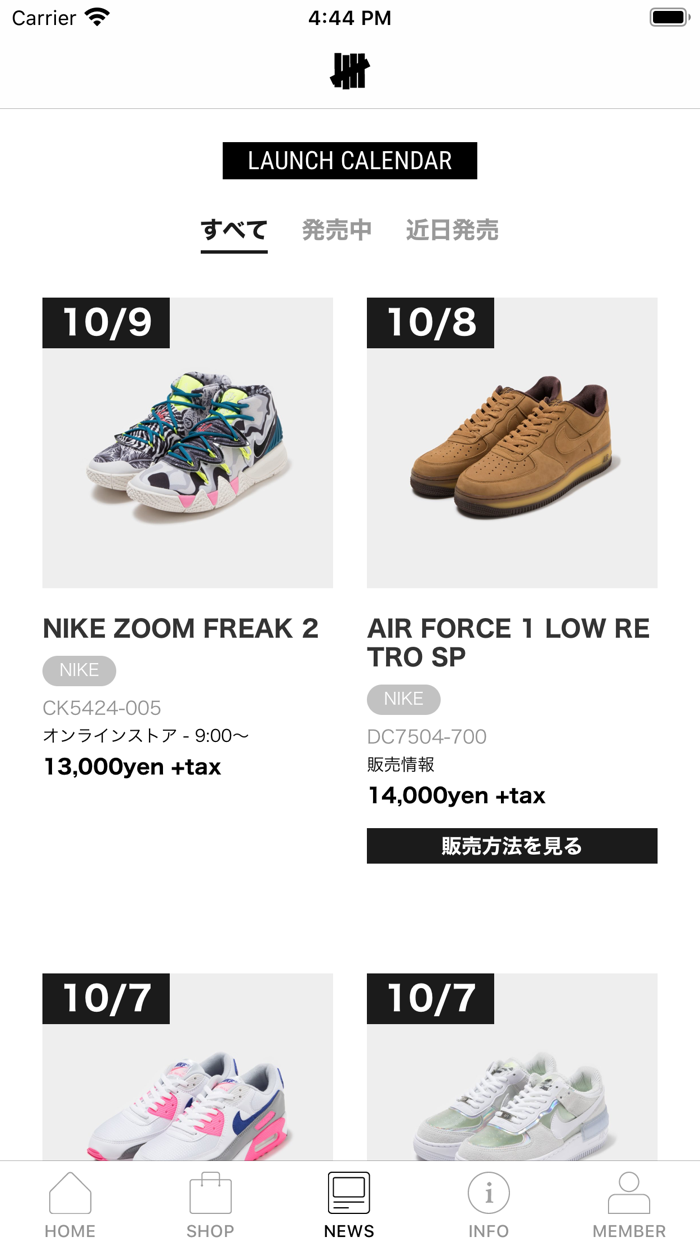Image resolution: width=700 pixels, height=1244 pixels.
Task: Open the HOME tab icon
Action: point(70,1193)
